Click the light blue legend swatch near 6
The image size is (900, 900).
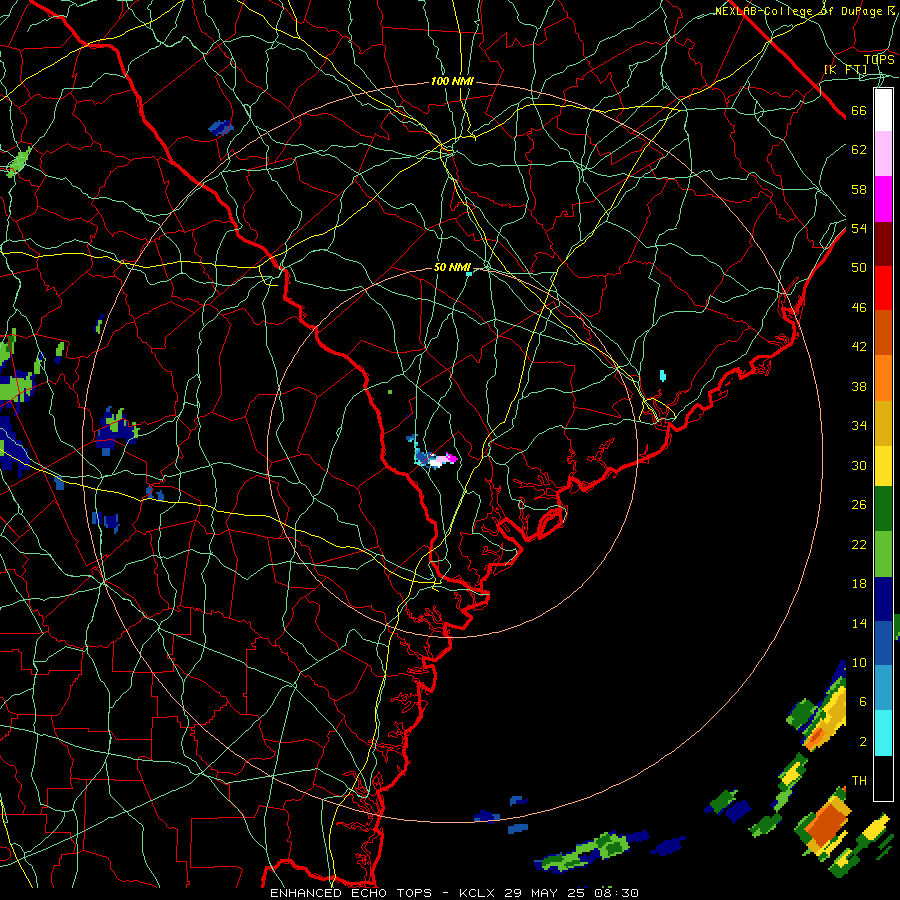883,688
